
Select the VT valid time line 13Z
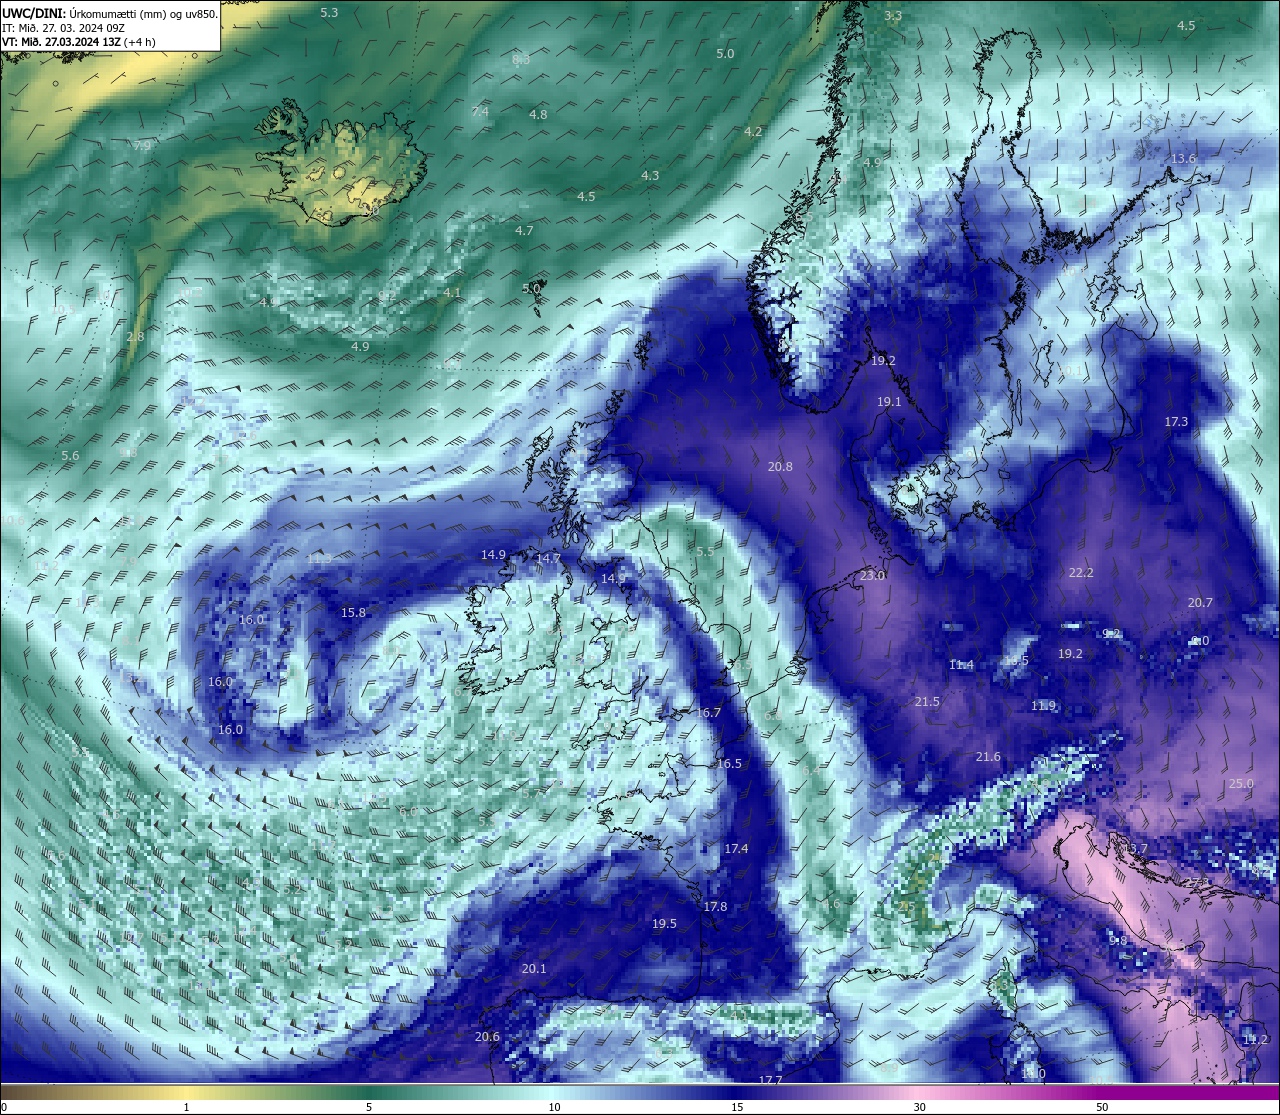(77, 42)
